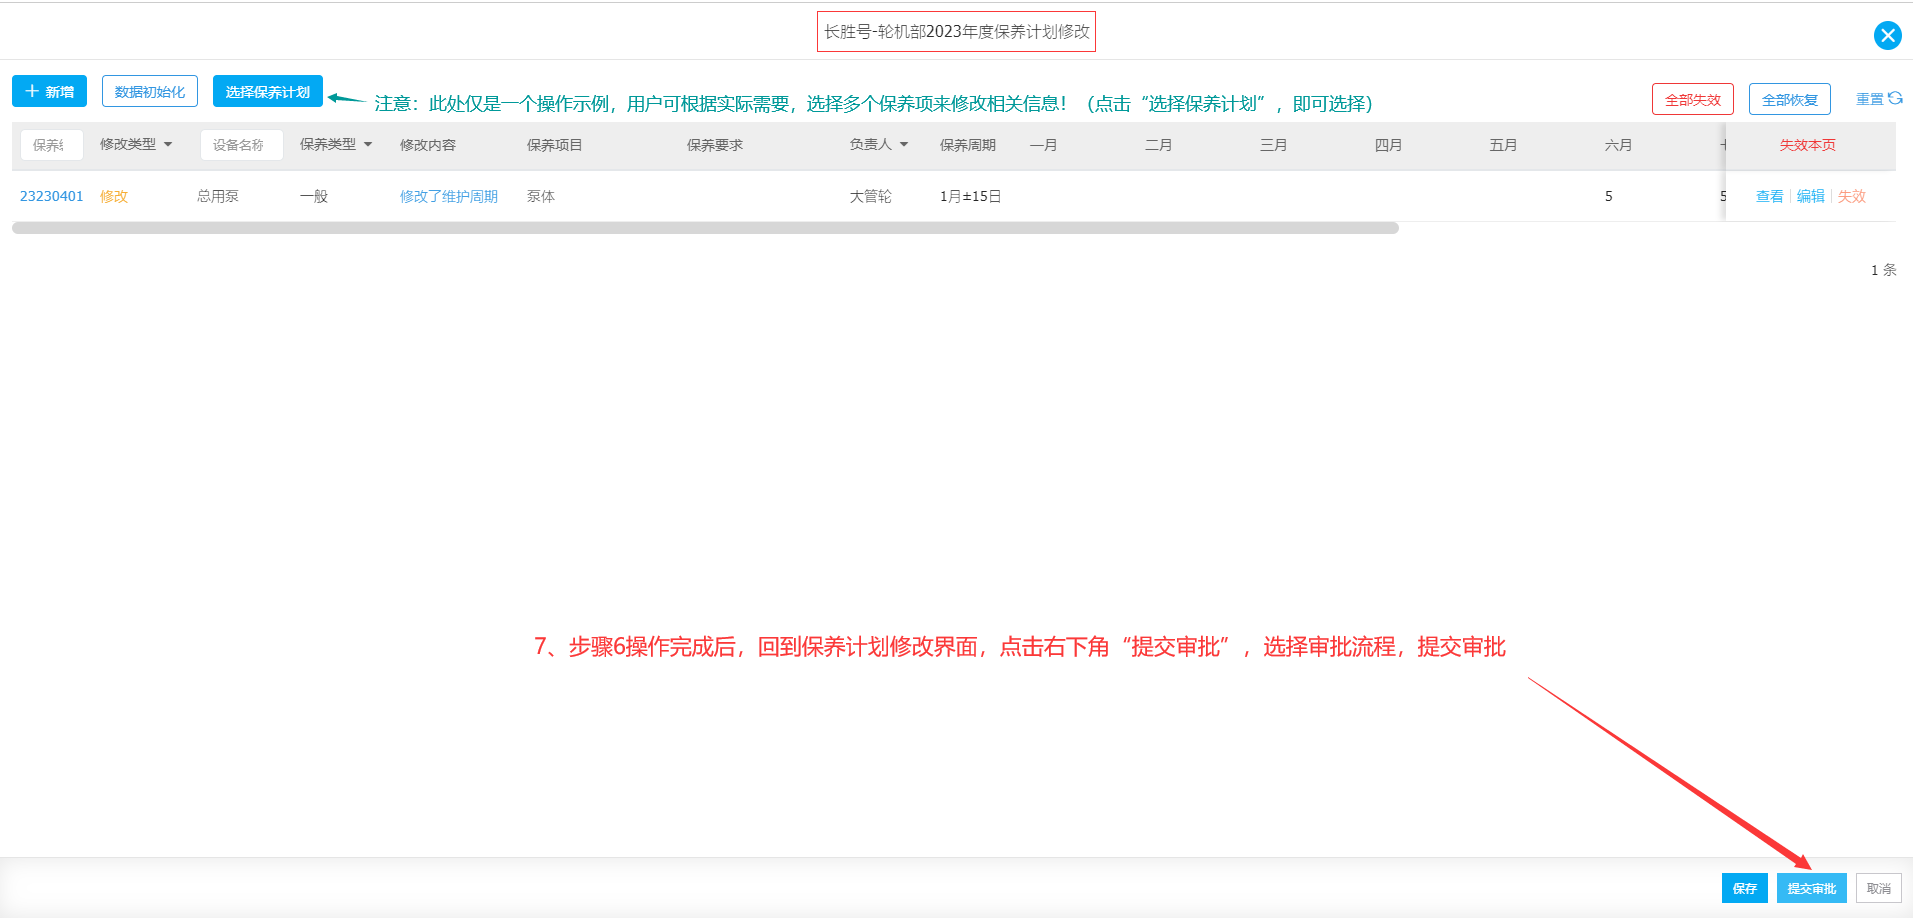Click the 总用泵 equipment cell
The width and height of the screenshot is (1913, 919).
point(218,196)
